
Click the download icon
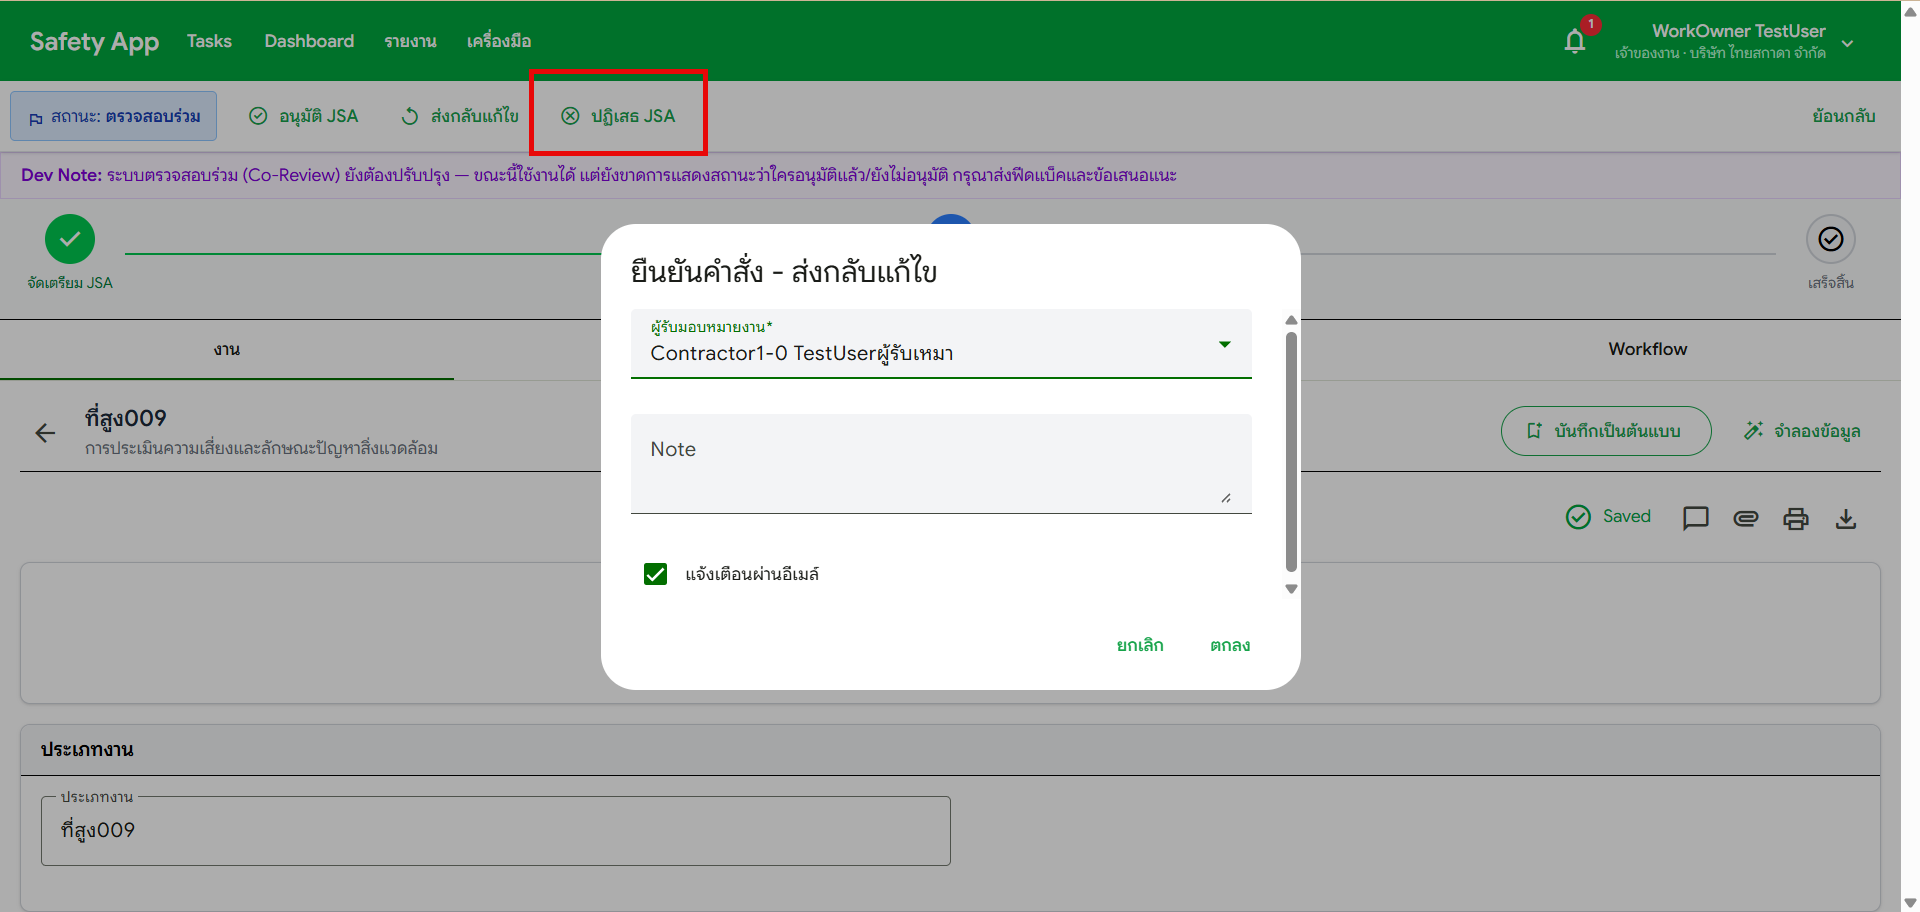coord(1846,518)
